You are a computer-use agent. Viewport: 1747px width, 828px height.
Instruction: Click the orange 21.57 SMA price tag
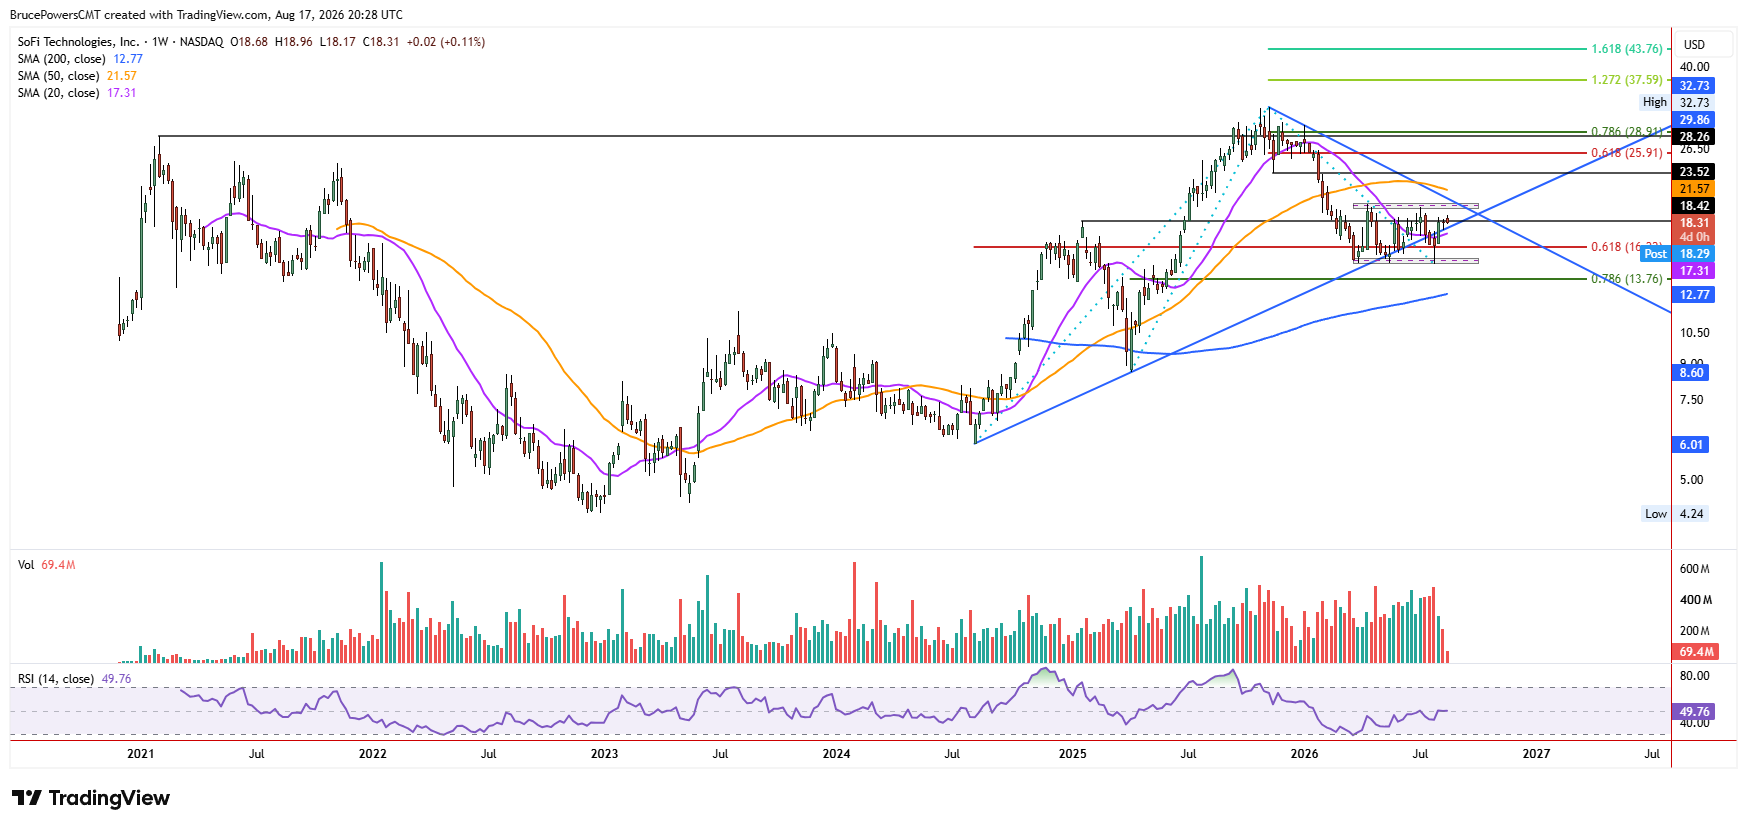point(1693,189)
